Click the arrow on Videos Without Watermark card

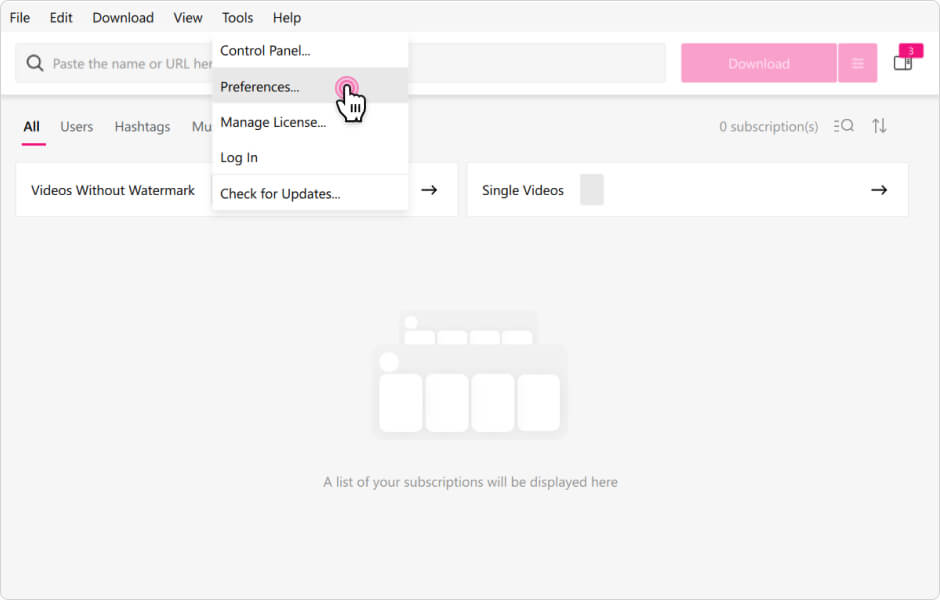point(429,190)
